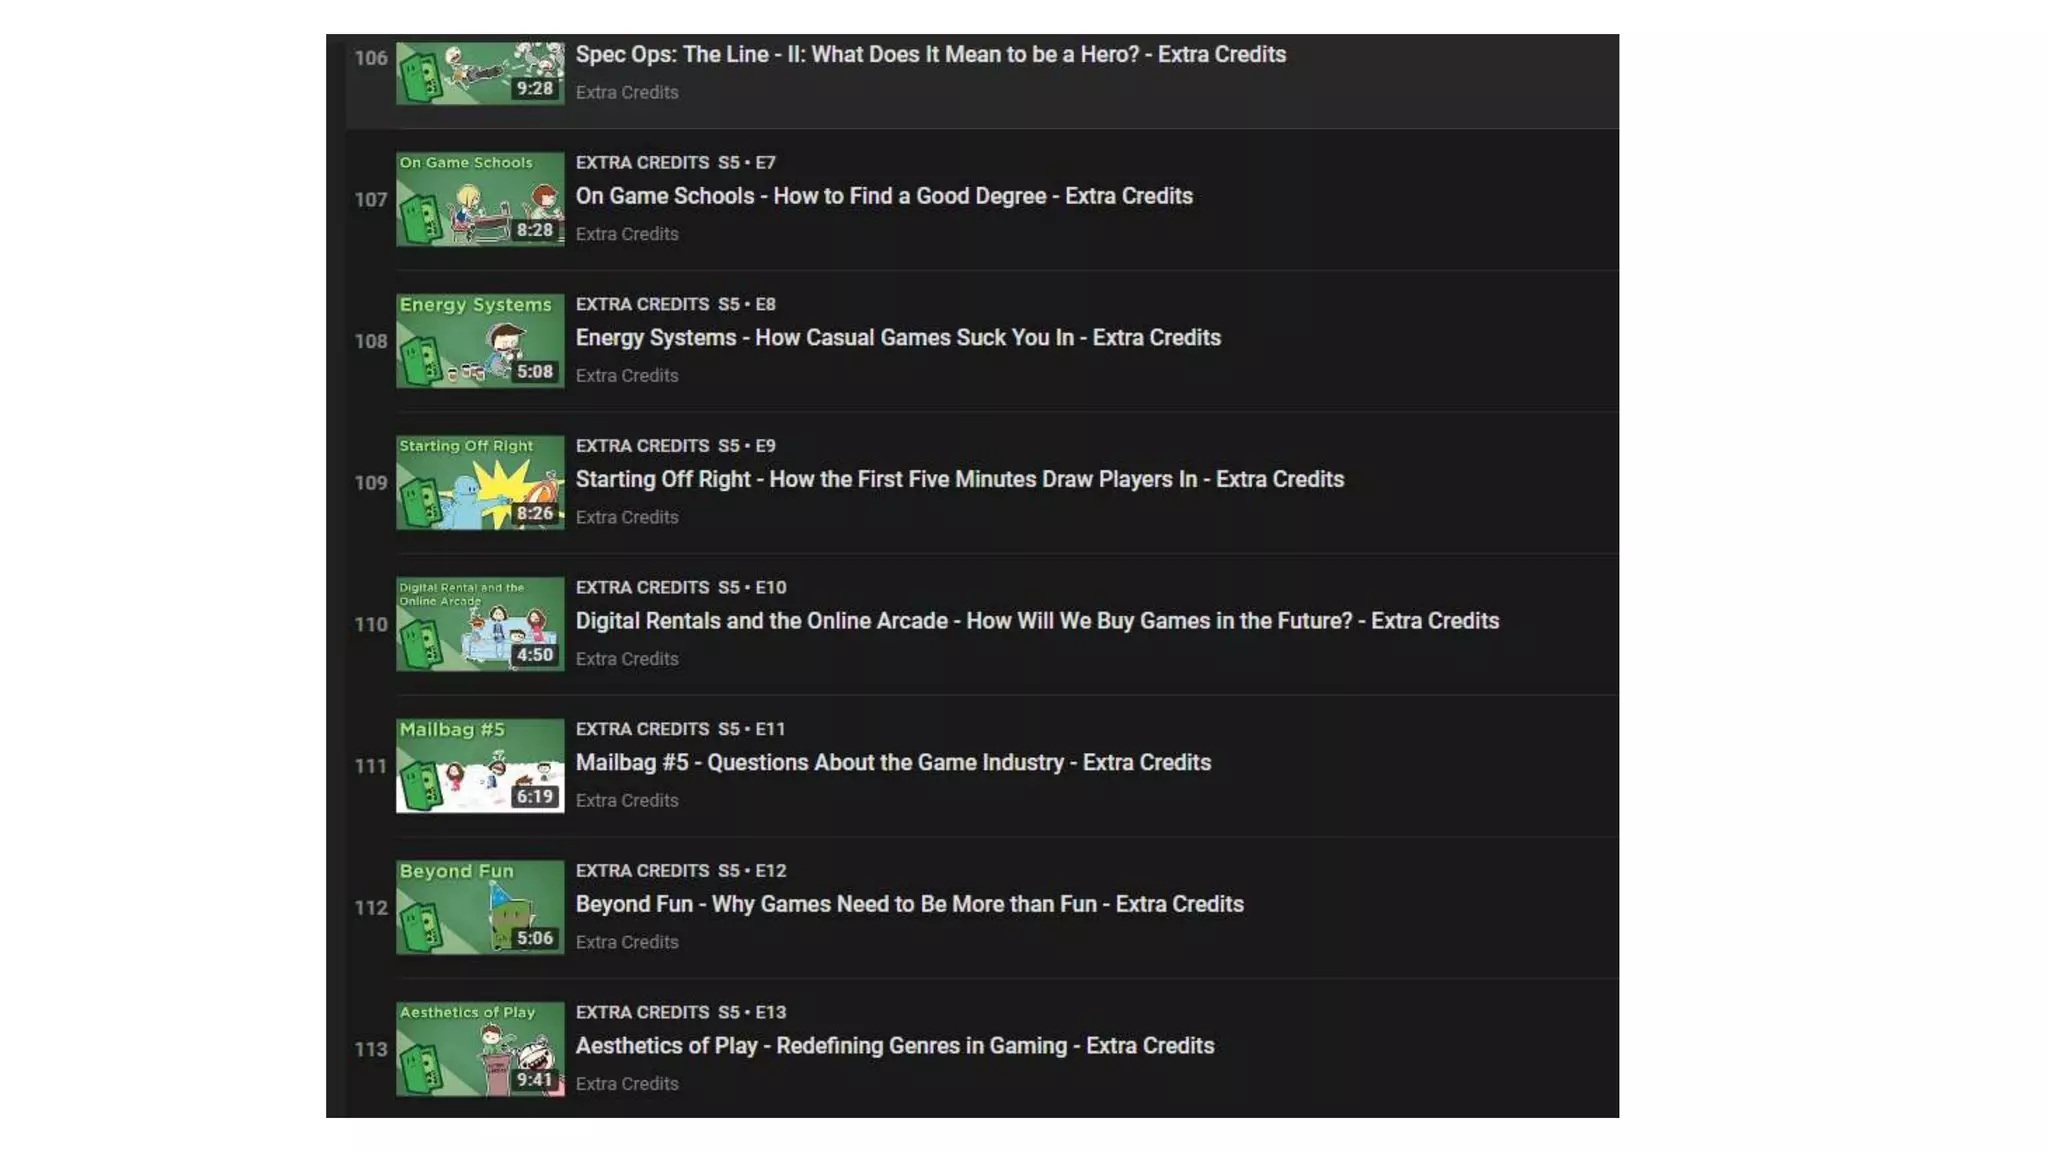Open 'On Game Schools - How to Find a Good Degree'
The height and width of the screenshot is (1152, 2048).
[x=884, y=196]
